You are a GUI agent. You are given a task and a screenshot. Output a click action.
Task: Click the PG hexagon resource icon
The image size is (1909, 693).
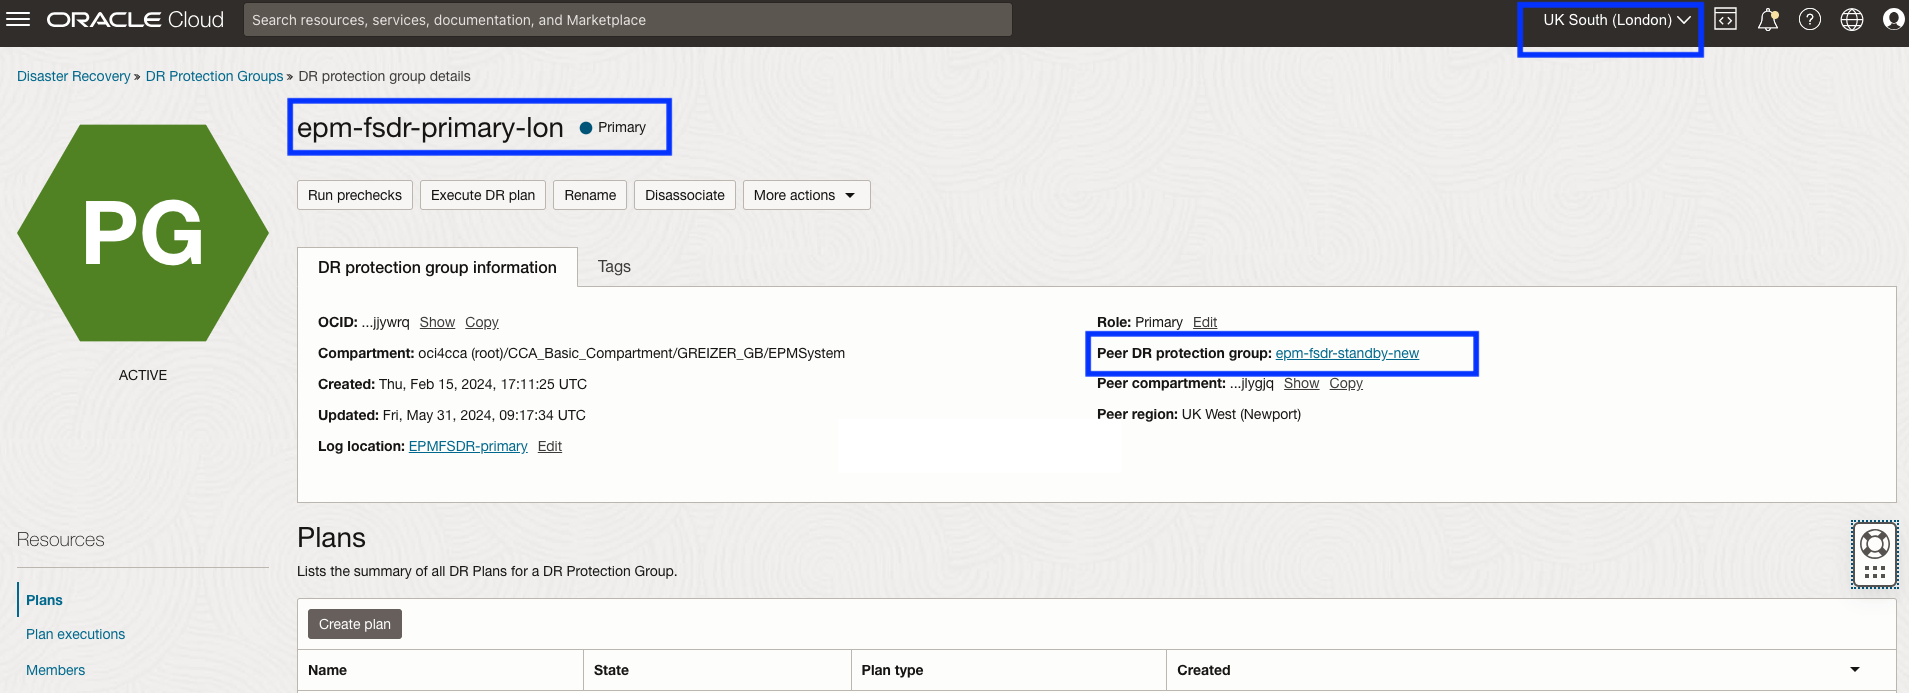click(143, 233)
